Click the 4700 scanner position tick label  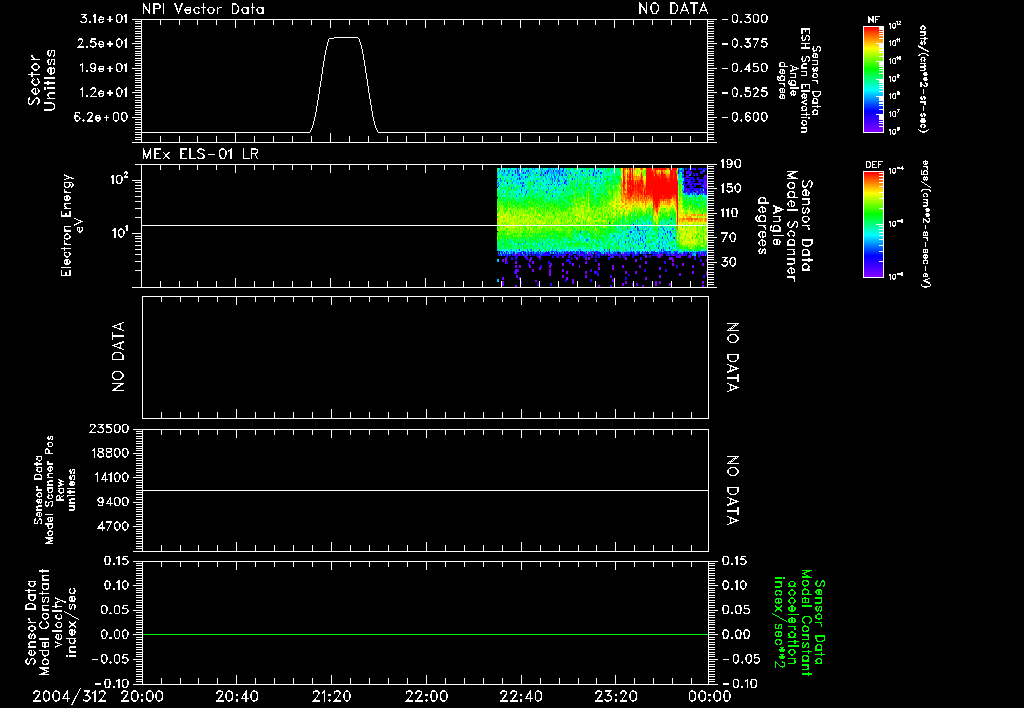click(x=113, y=526)
